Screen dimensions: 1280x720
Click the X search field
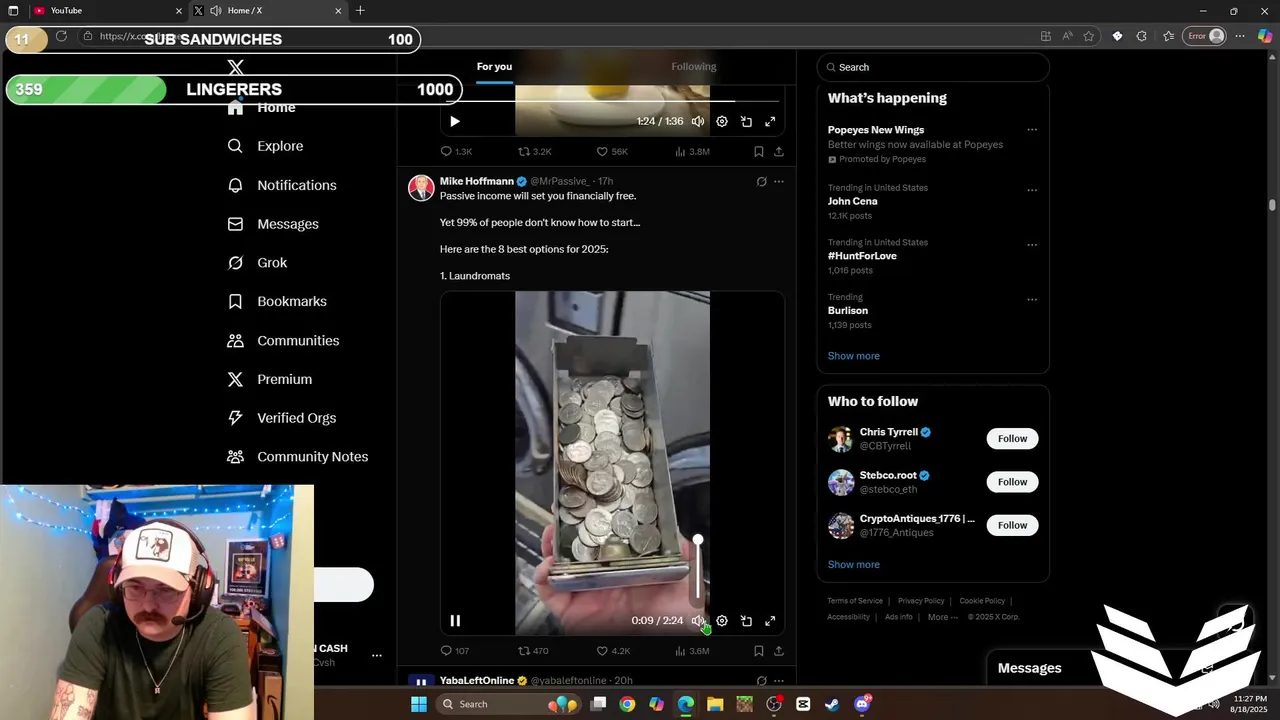tap(933, 67)
